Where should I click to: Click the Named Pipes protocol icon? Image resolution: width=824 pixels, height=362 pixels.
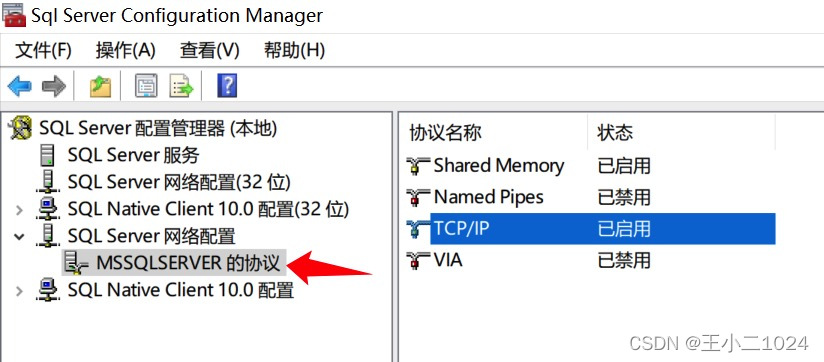[417, 198]
